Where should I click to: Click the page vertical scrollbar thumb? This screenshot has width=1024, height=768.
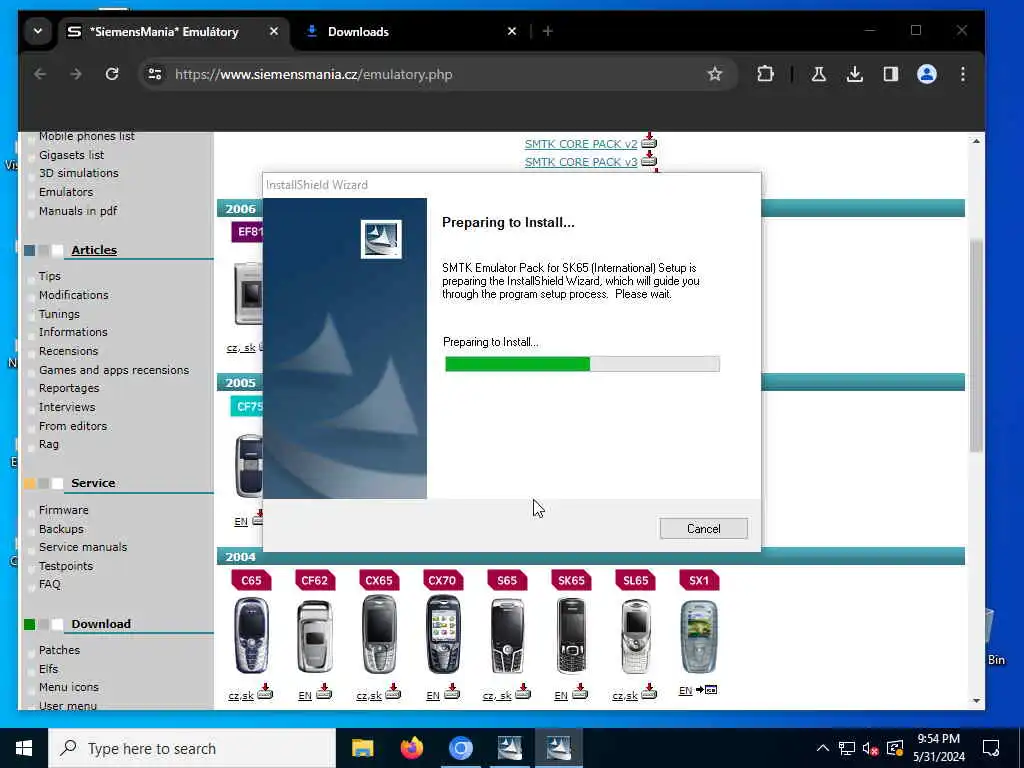point(976,346)
